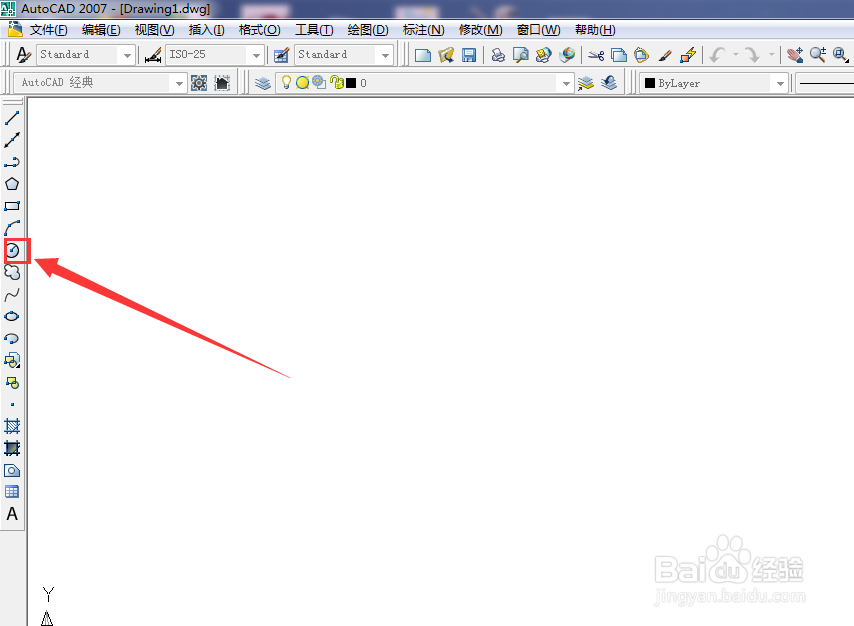Click the Insert Block tool
854x626 pixels.
[12, 360]
